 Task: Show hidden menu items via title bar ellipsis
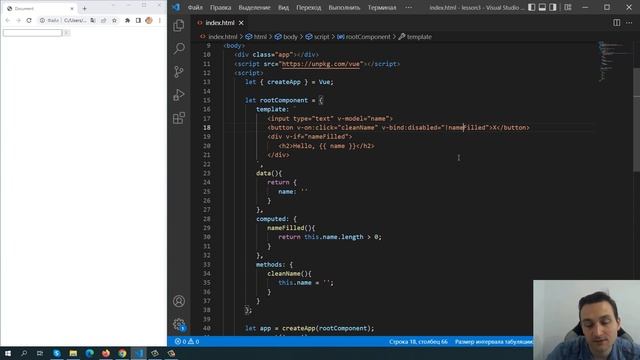pos(409,7)
